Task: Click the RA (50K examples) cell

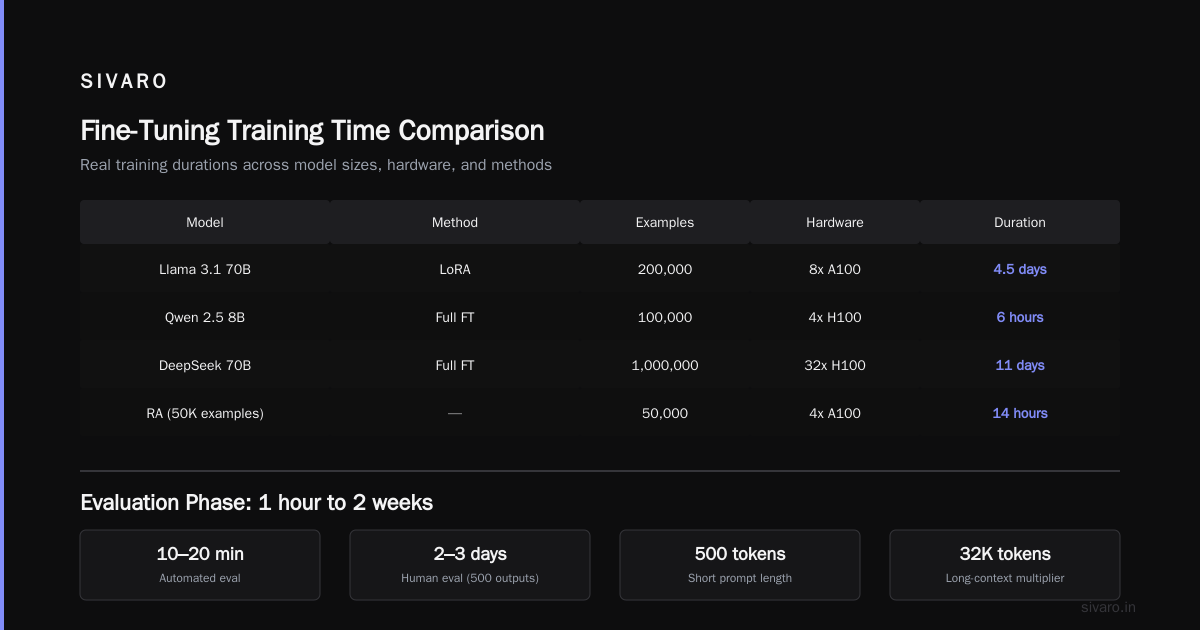Action: pos(205,413)
